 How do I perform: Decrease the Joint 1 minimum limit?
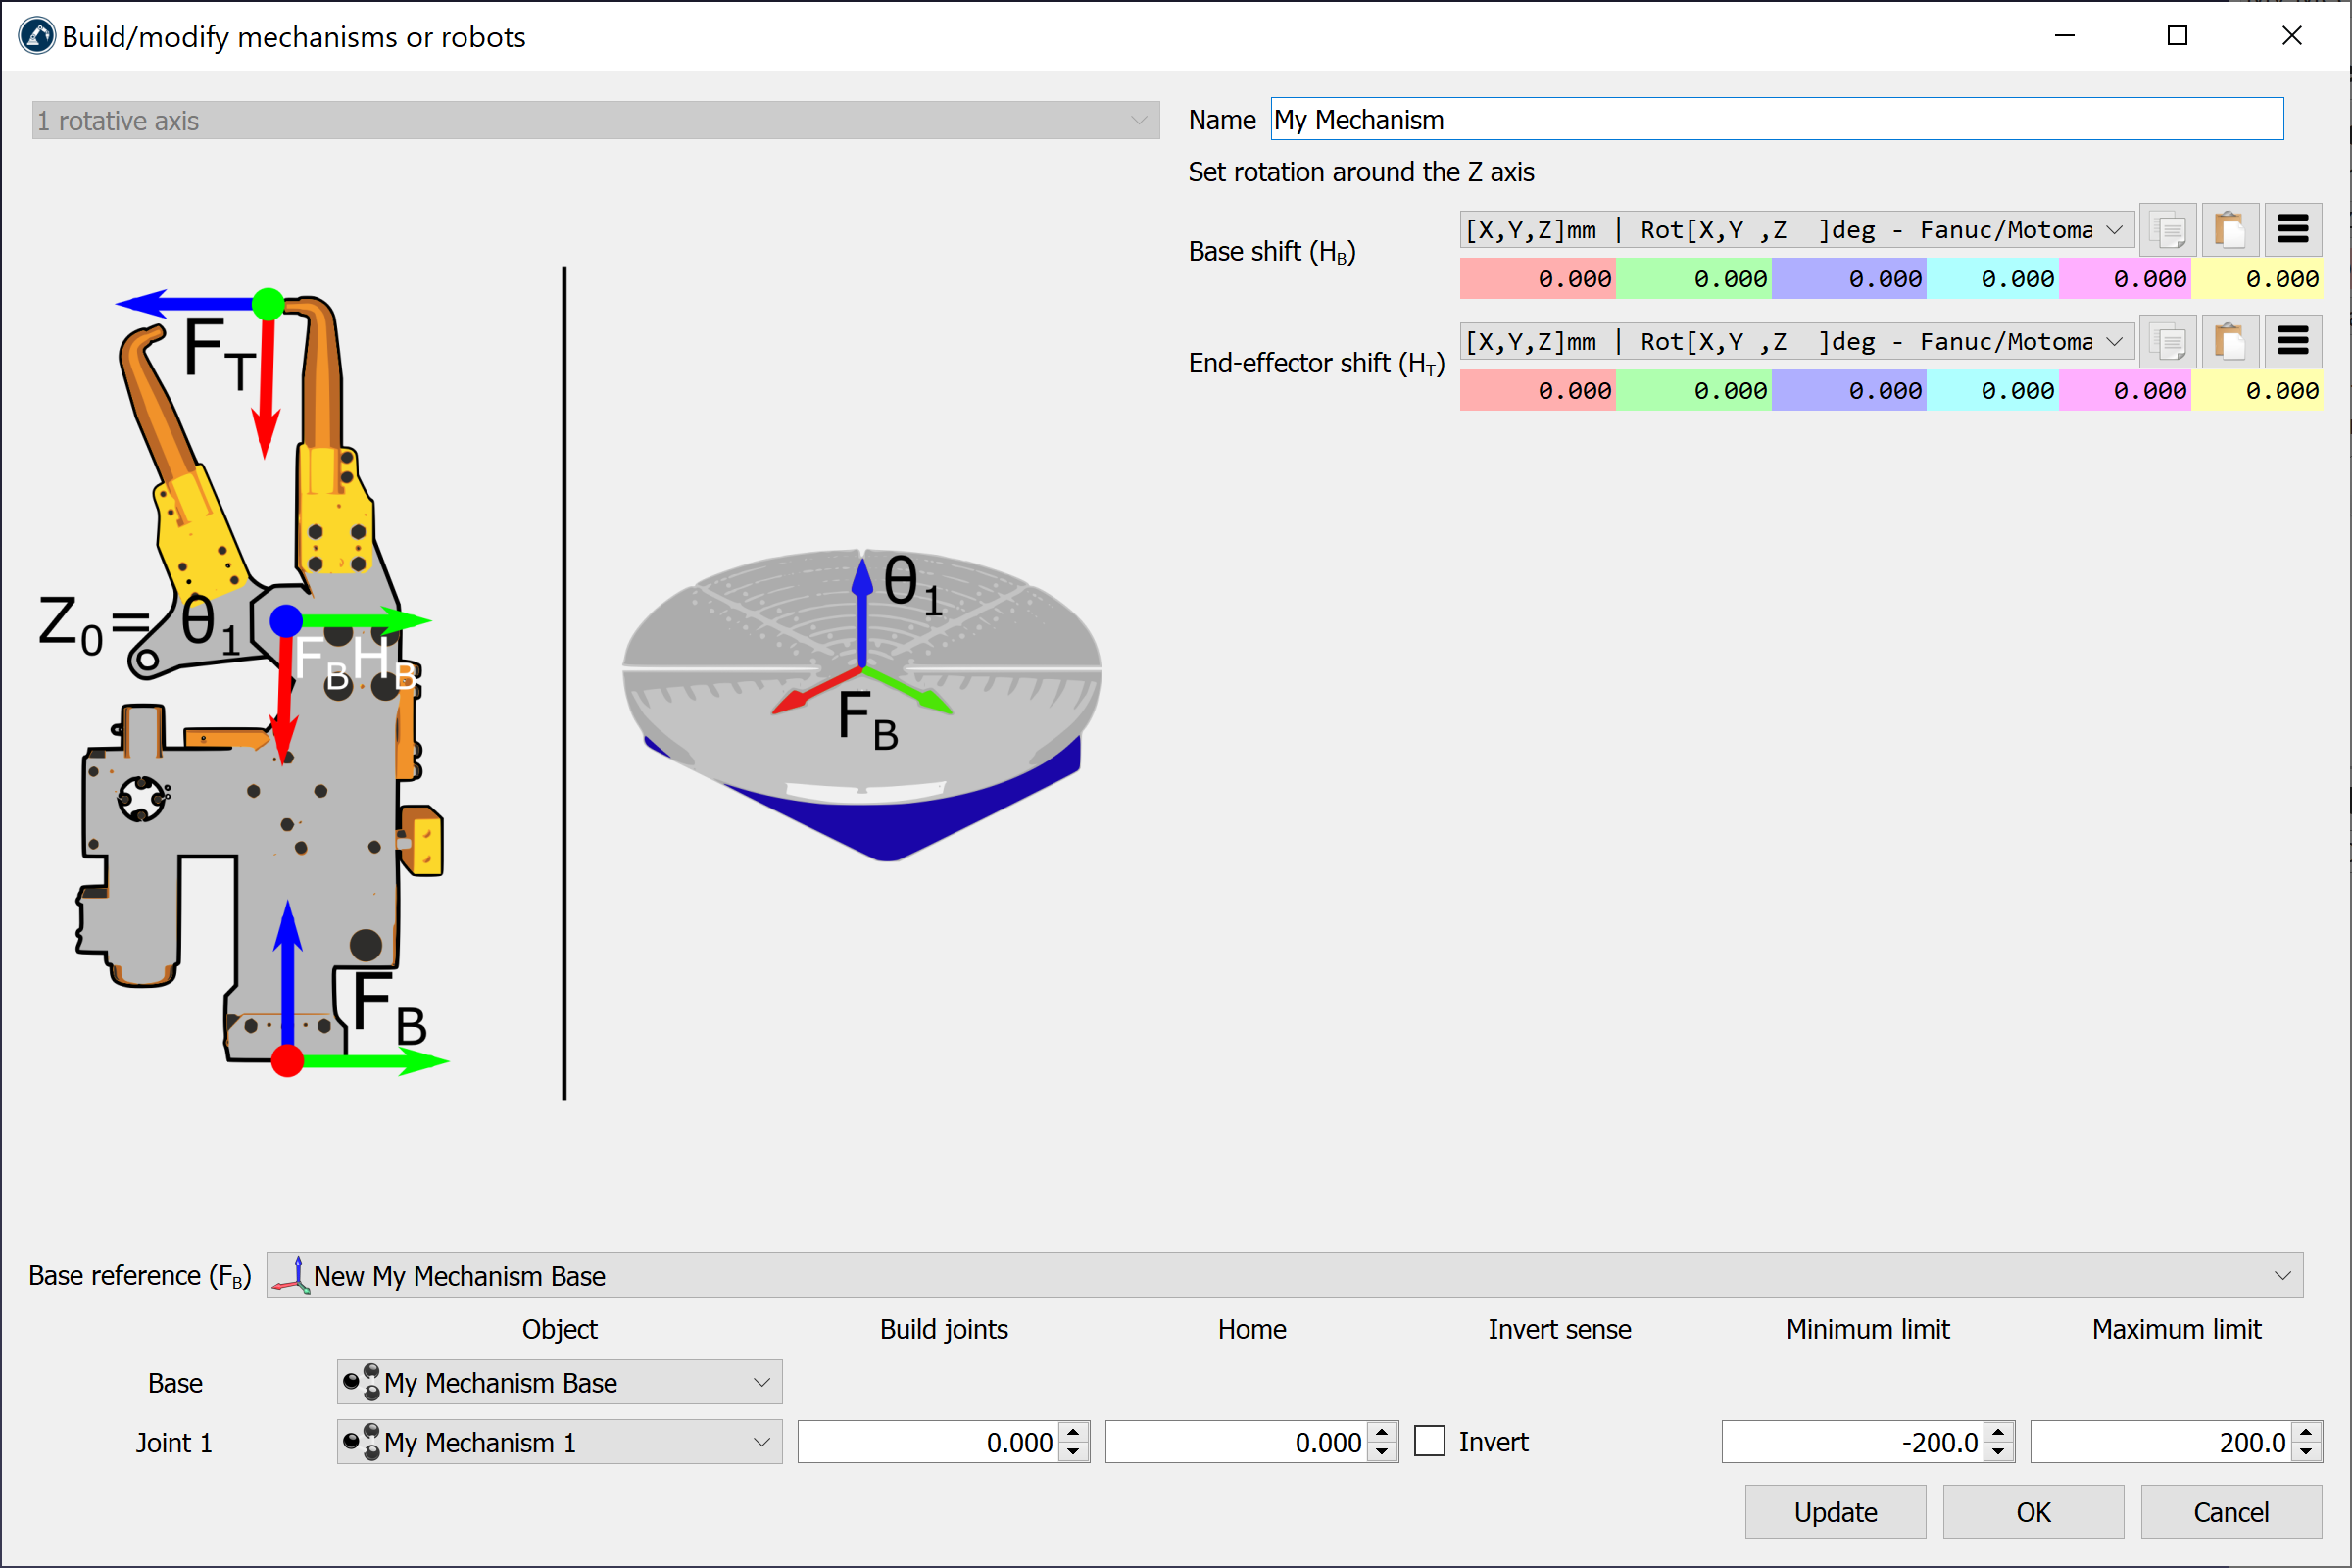[1998, 1451]
